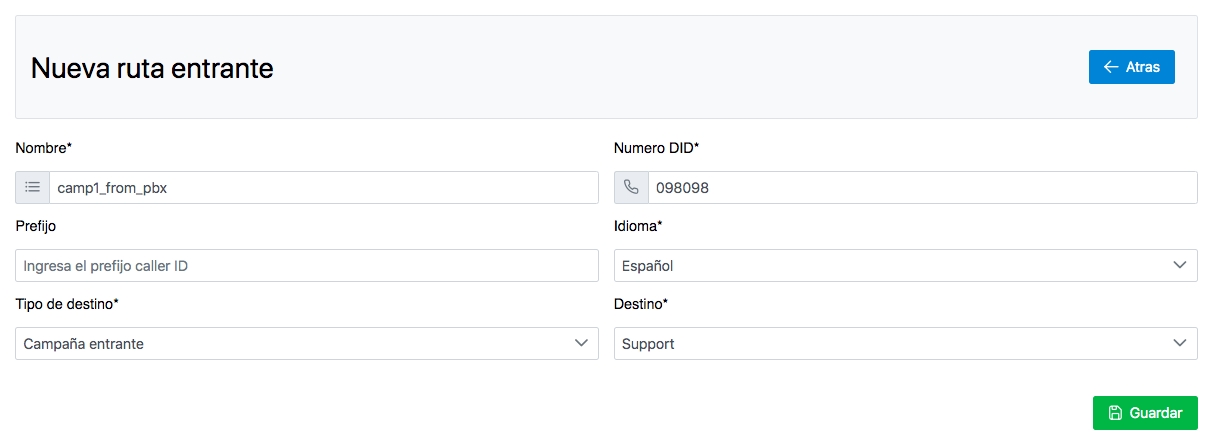Click the Nombre* field label
This screenshot has height=437, width=1216.
pyautogui.click(x=44, y=148)
